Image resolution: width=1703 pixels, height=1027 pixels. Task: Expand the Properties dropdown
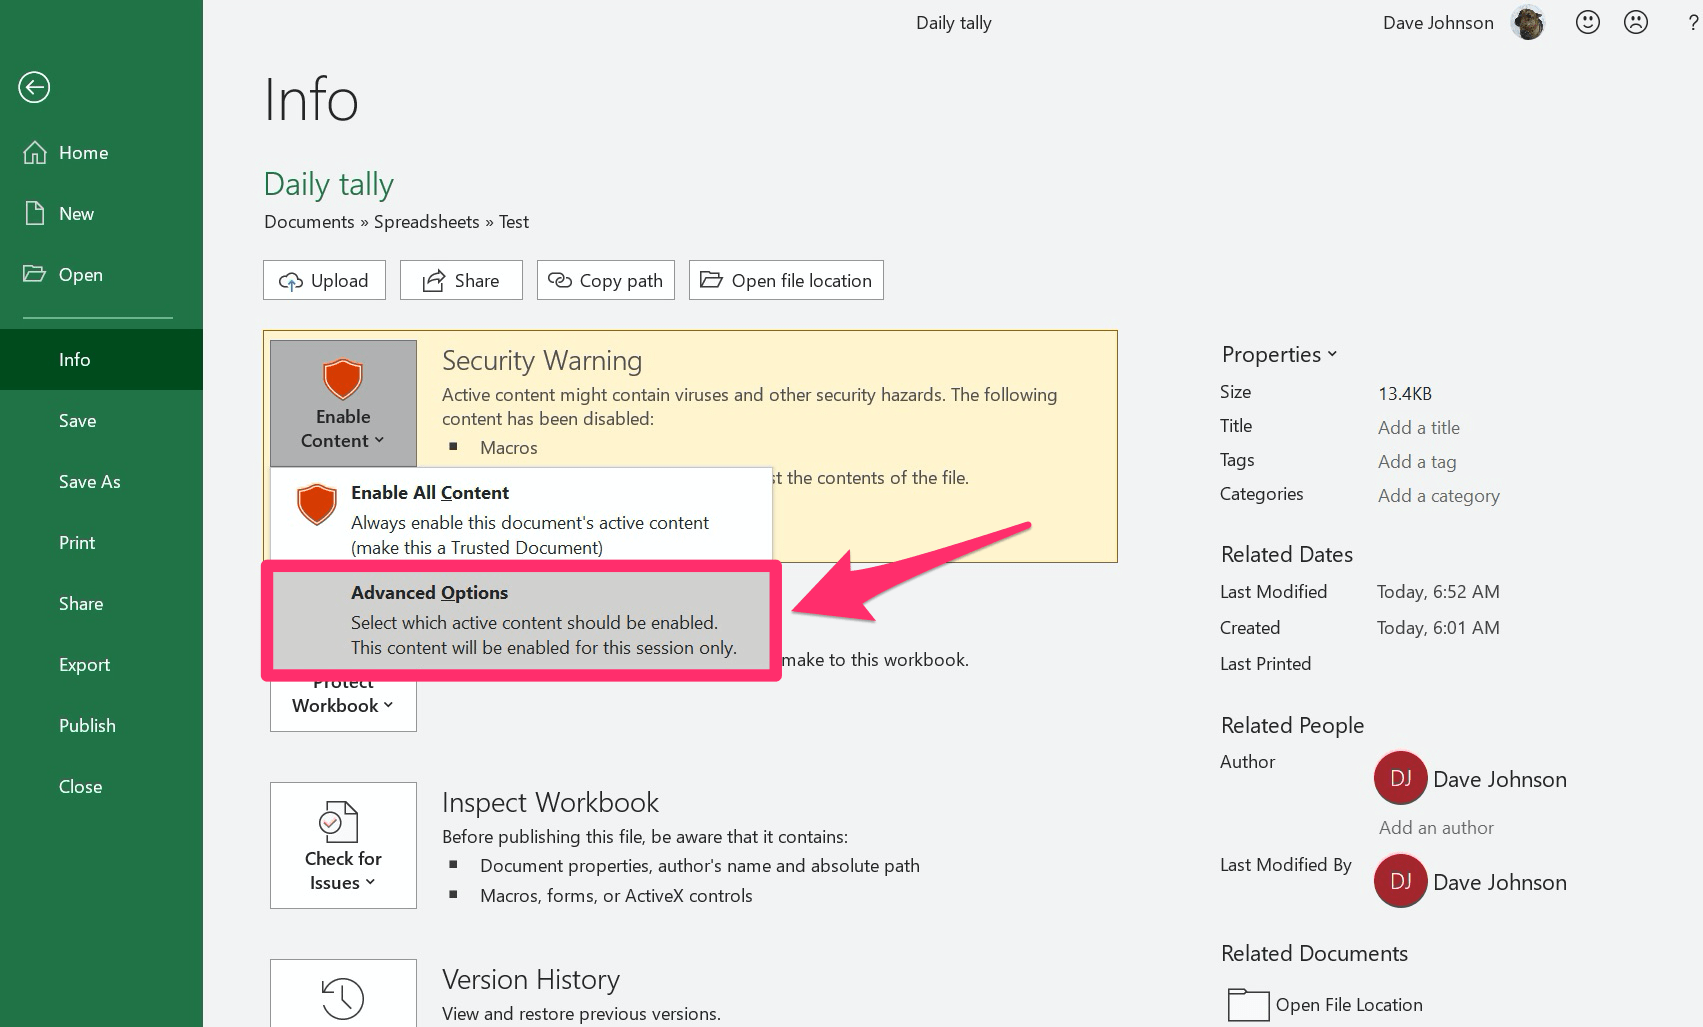[1331, 354]
